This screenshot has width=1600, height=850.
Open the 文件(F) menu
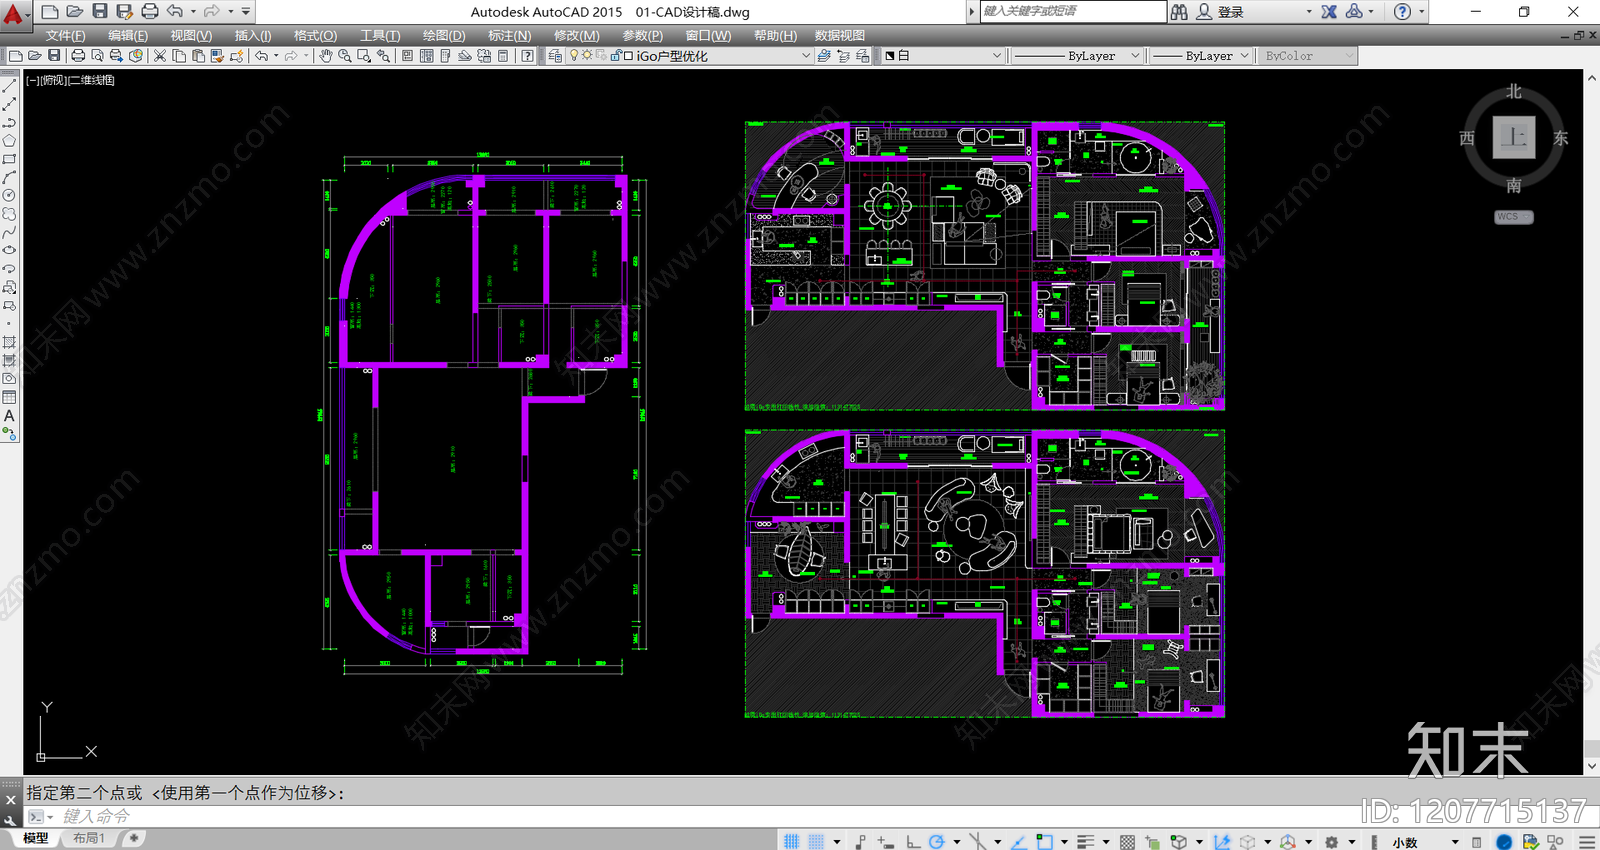pyautogui.click(x=65, y=35)
